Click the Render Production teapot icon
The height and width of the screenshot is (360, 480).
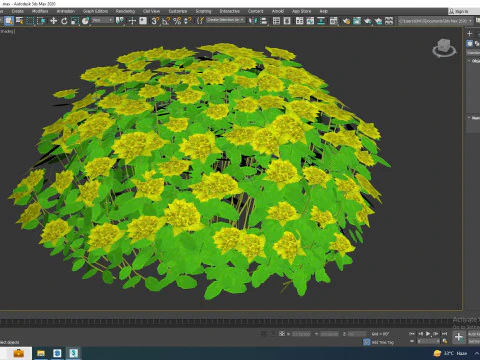point(368,21)
